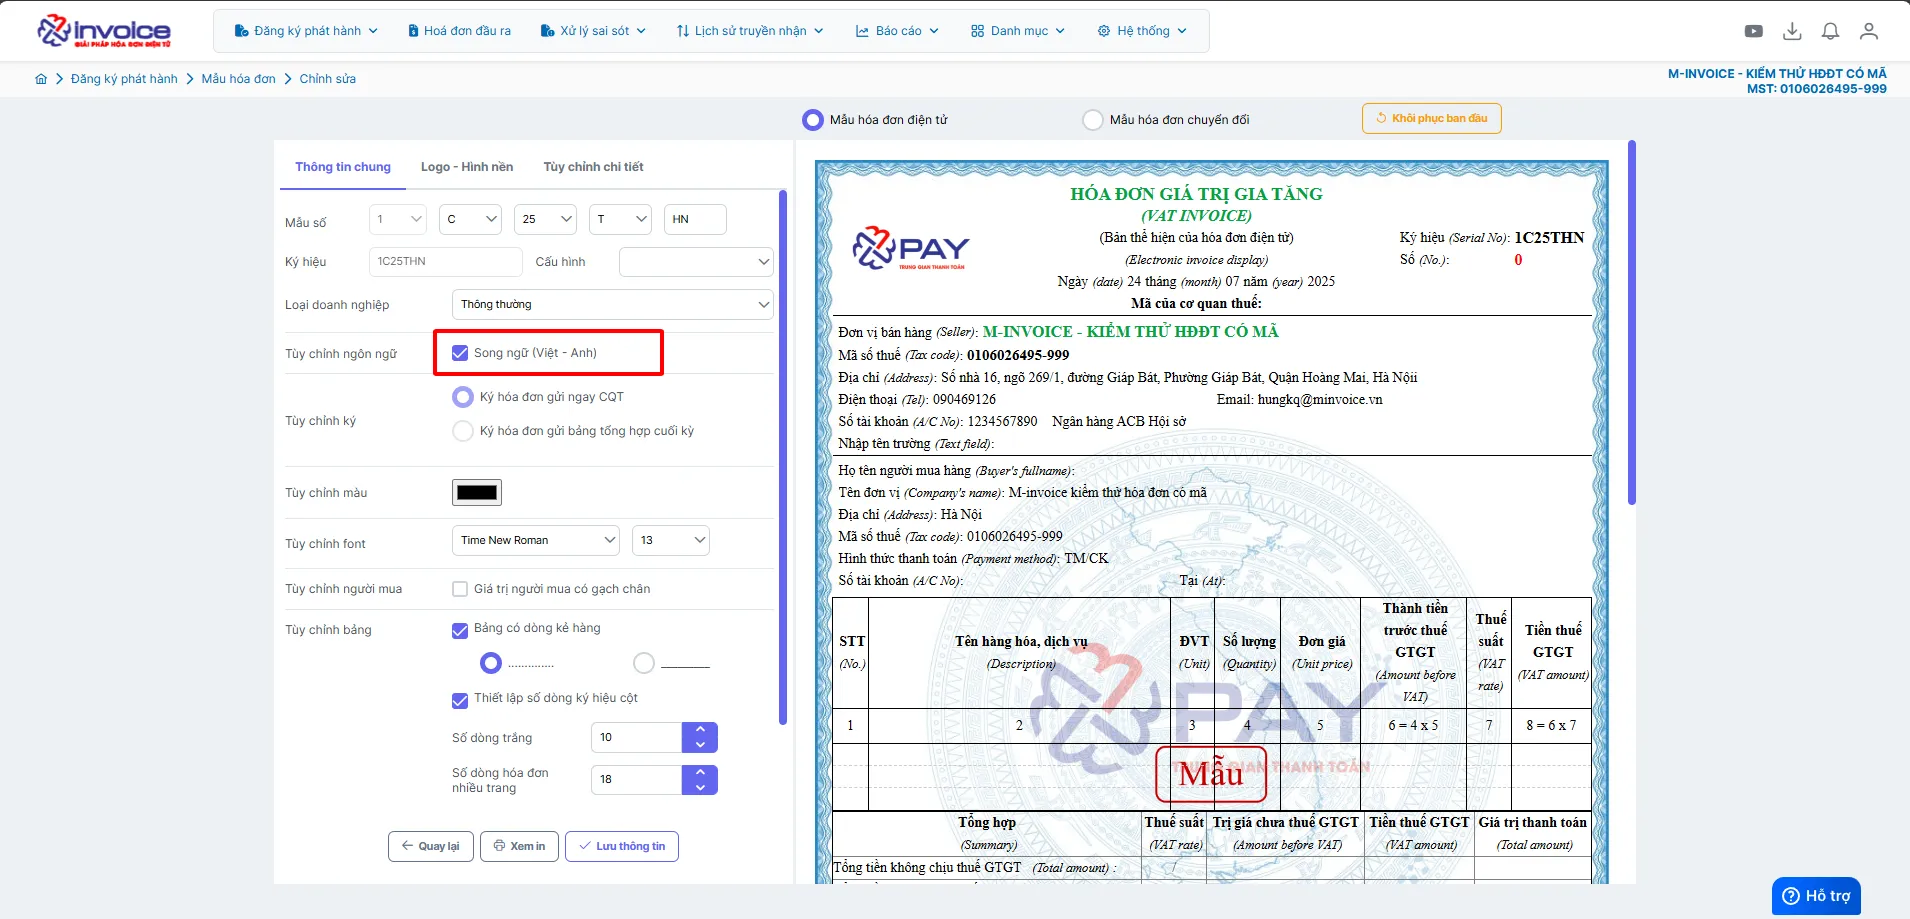The height and width of the screenshot is (919, 1910).
Task: Select 'Mẫu hóa đơn điện tử' radio
Action: (x=812, y=120)
